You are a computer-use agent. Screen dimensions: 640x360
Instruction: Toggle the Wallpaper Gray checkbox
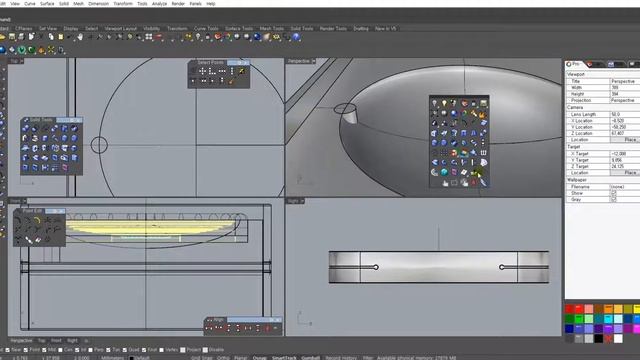click(x=613, y=200)
